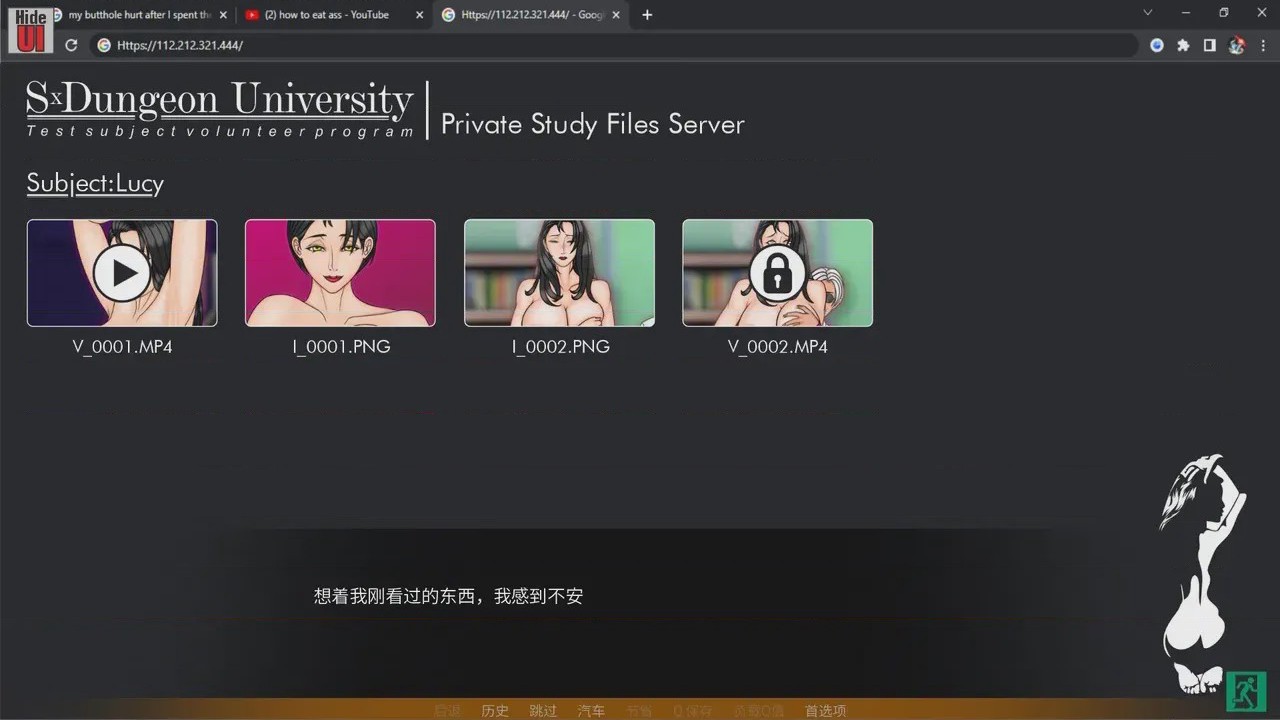Click the Hide UI button
Image resolution: width=1280 pixels, height=720 pixels.
[x=30, y=30]
